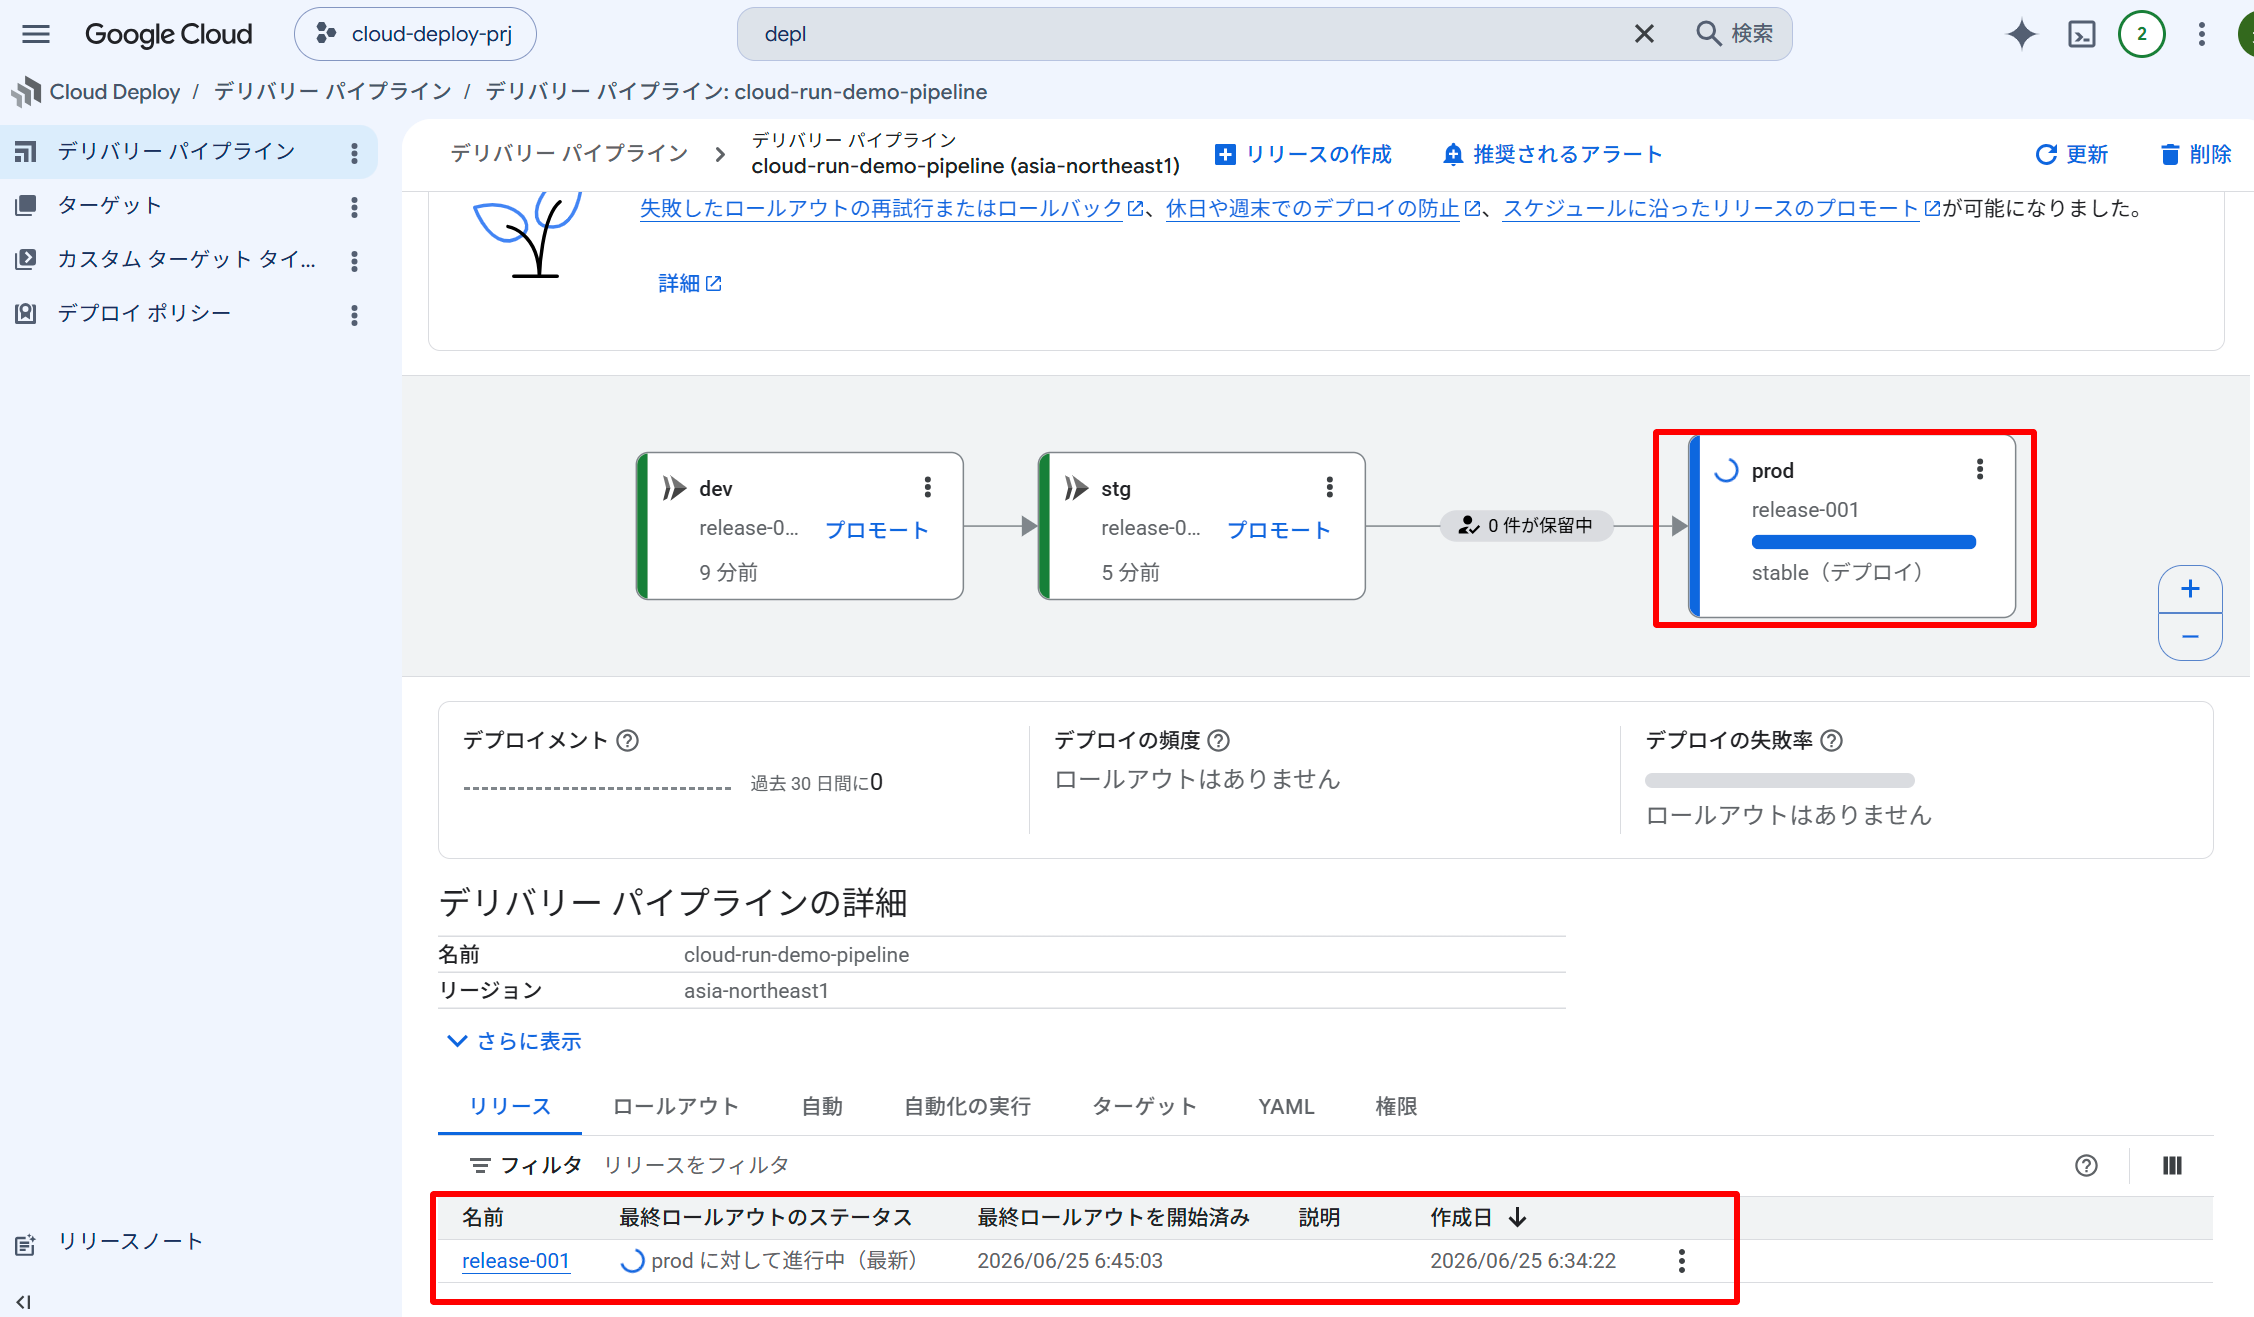Select デプロイ ポリシー in the sidebar

point(144,313)
